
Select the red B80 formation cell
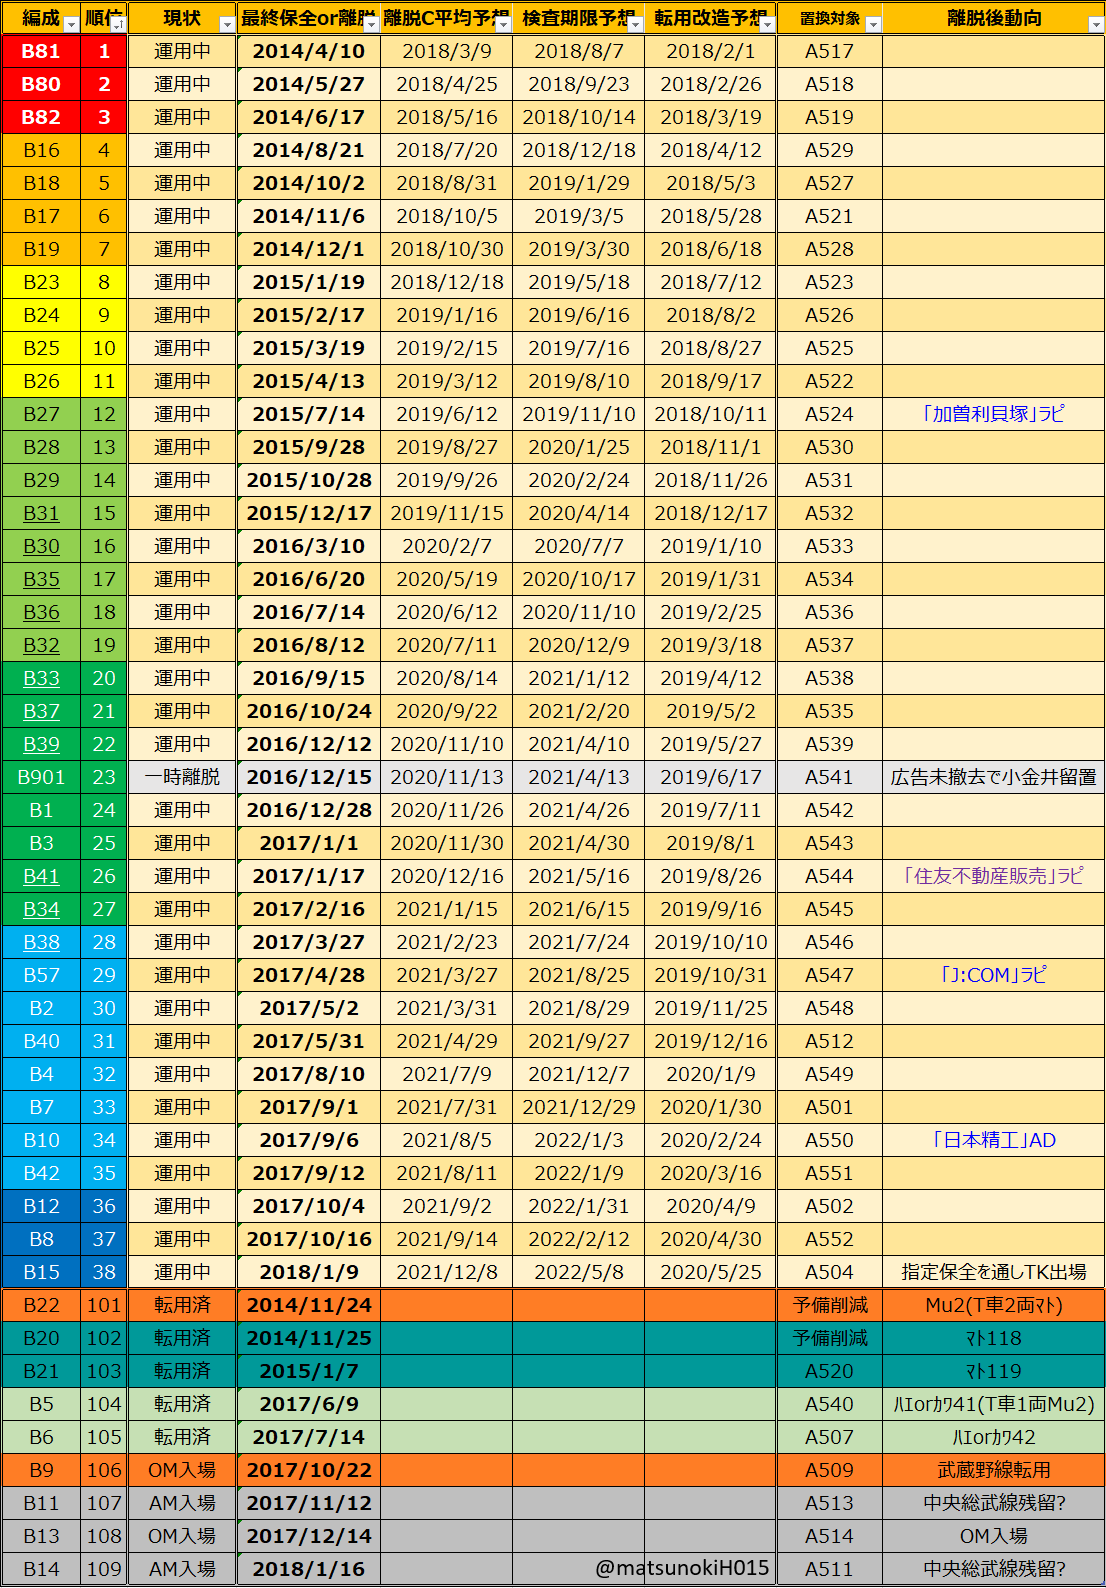point(41,84)
